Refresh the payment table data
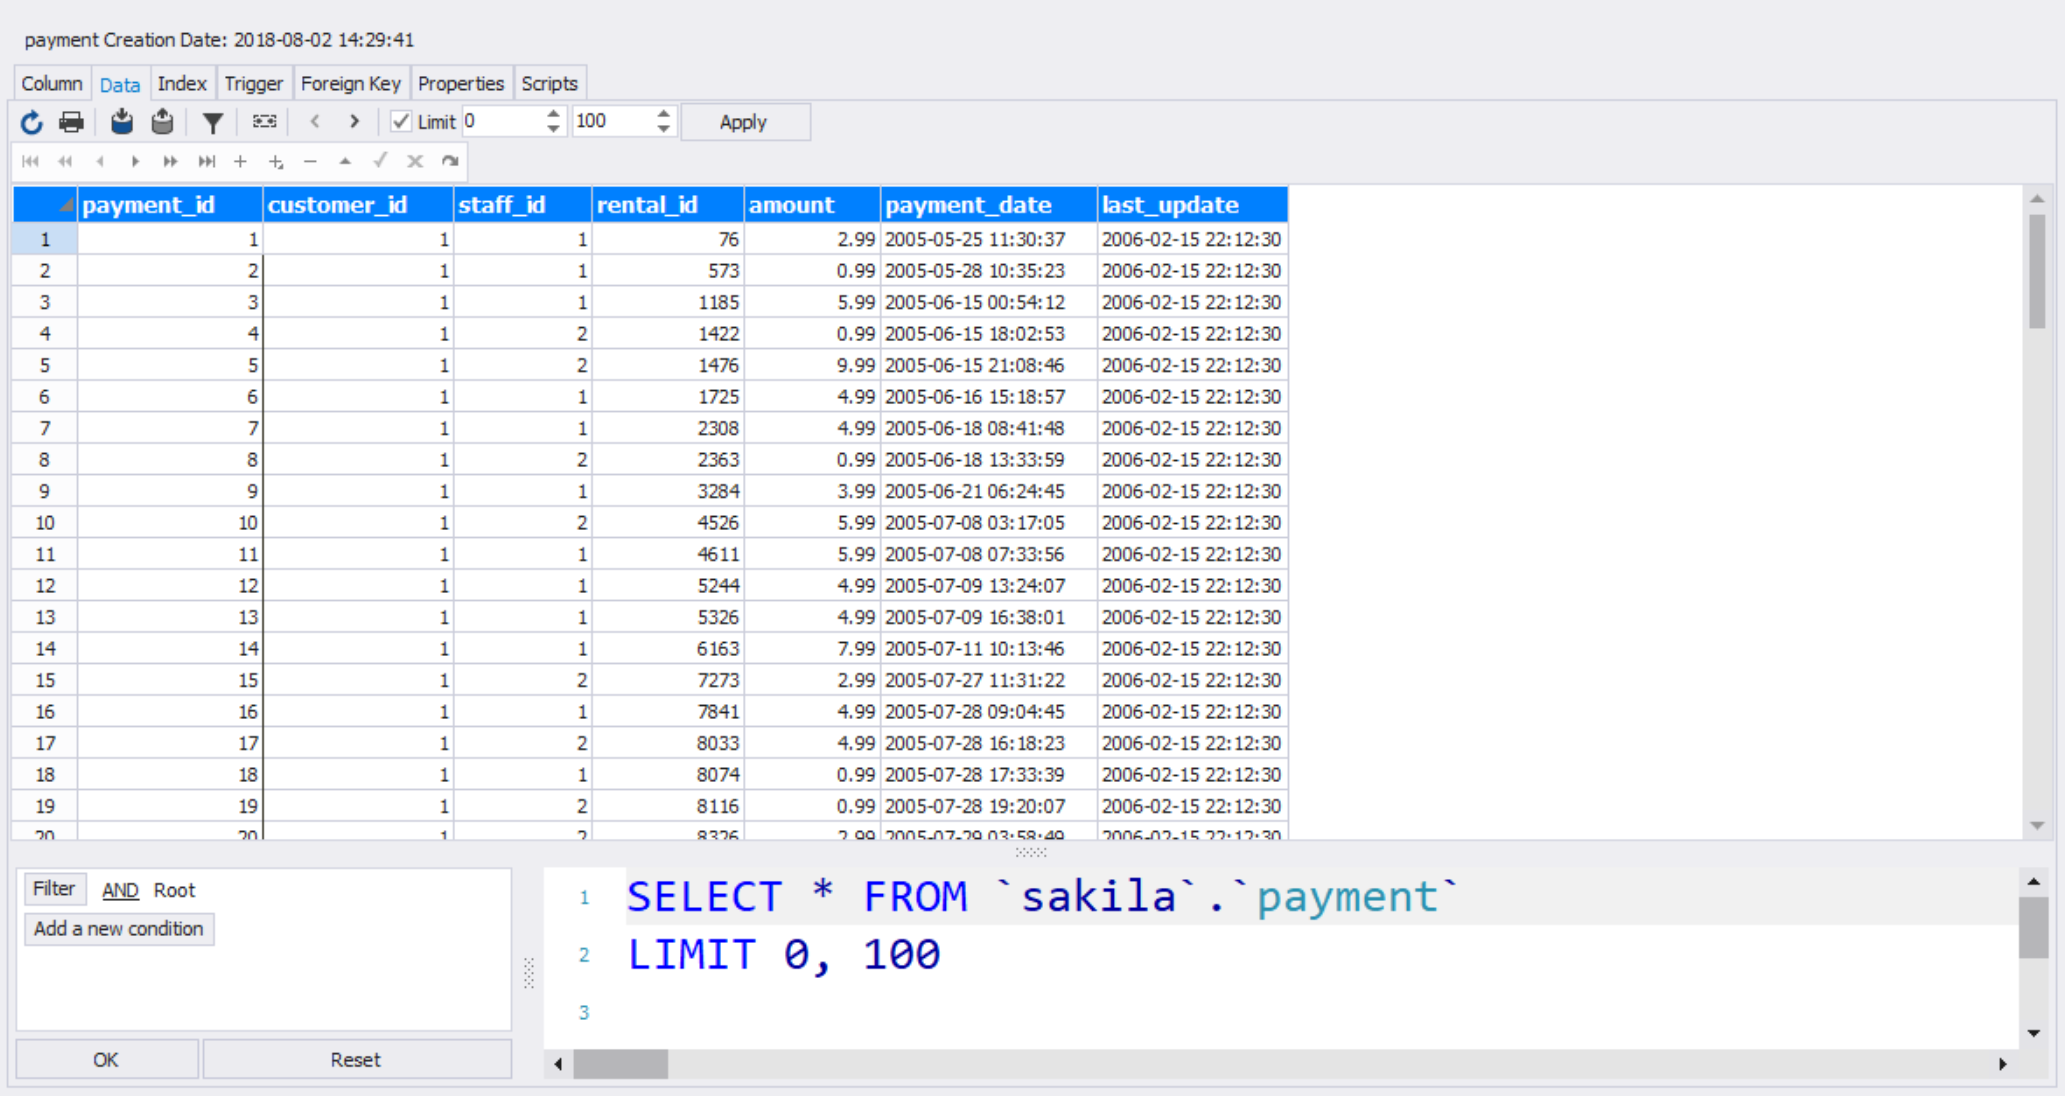This screenshot has height=1096, width=2065. tap(32, 122)
